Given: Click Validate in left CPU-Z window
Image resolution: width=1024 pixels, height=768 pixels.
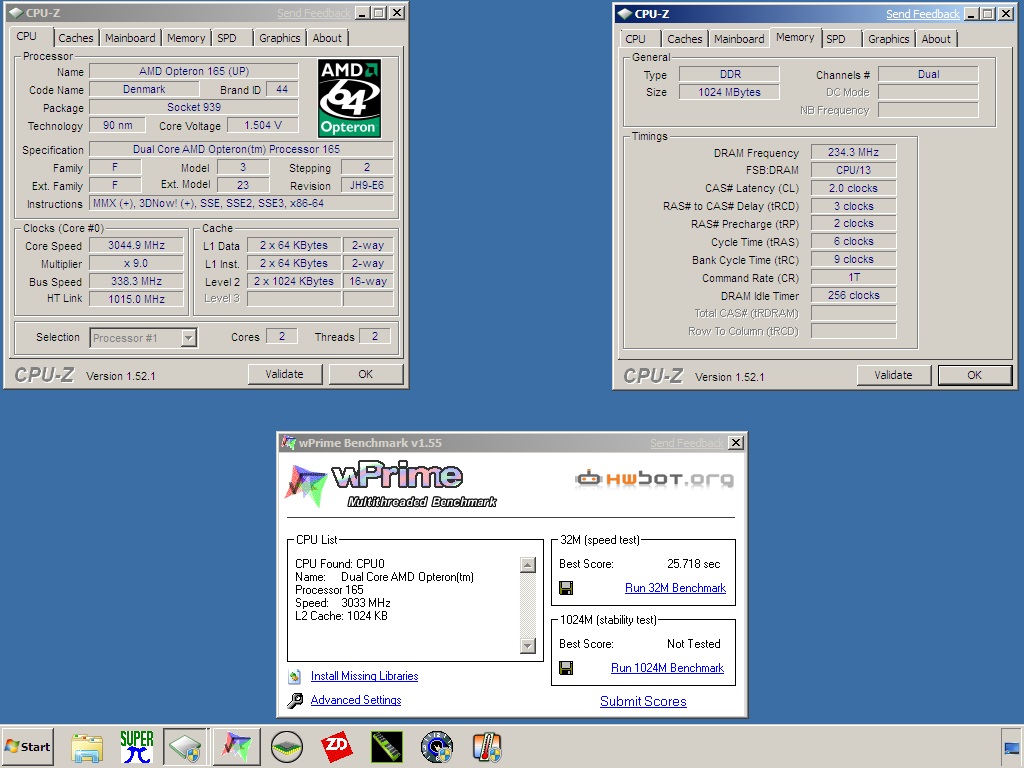Looking at the screenshot, I should click(285, 374).
